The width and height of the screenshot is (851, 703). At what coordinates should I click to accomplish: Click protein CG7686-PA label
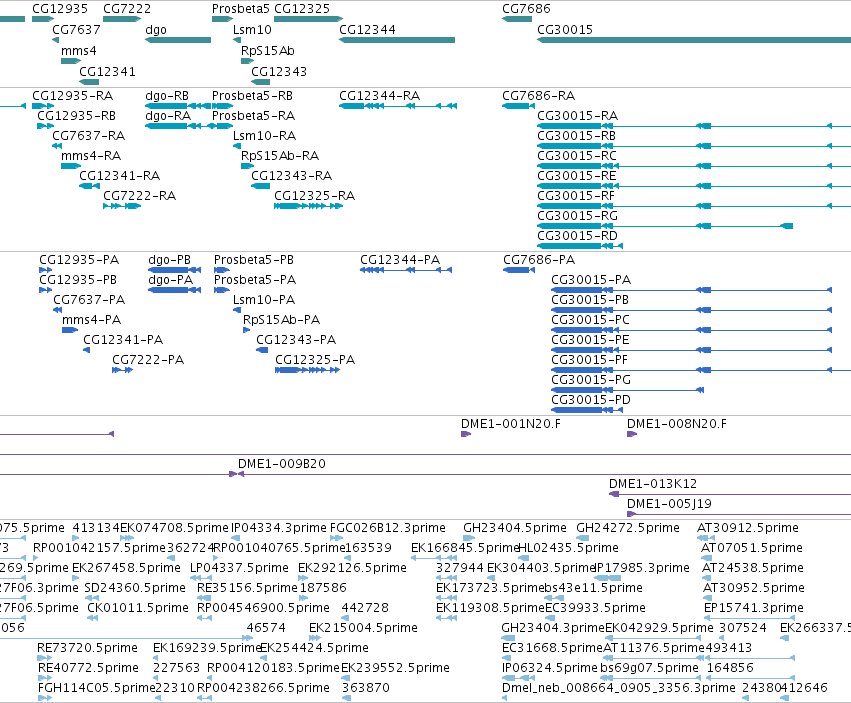(539, 260)
